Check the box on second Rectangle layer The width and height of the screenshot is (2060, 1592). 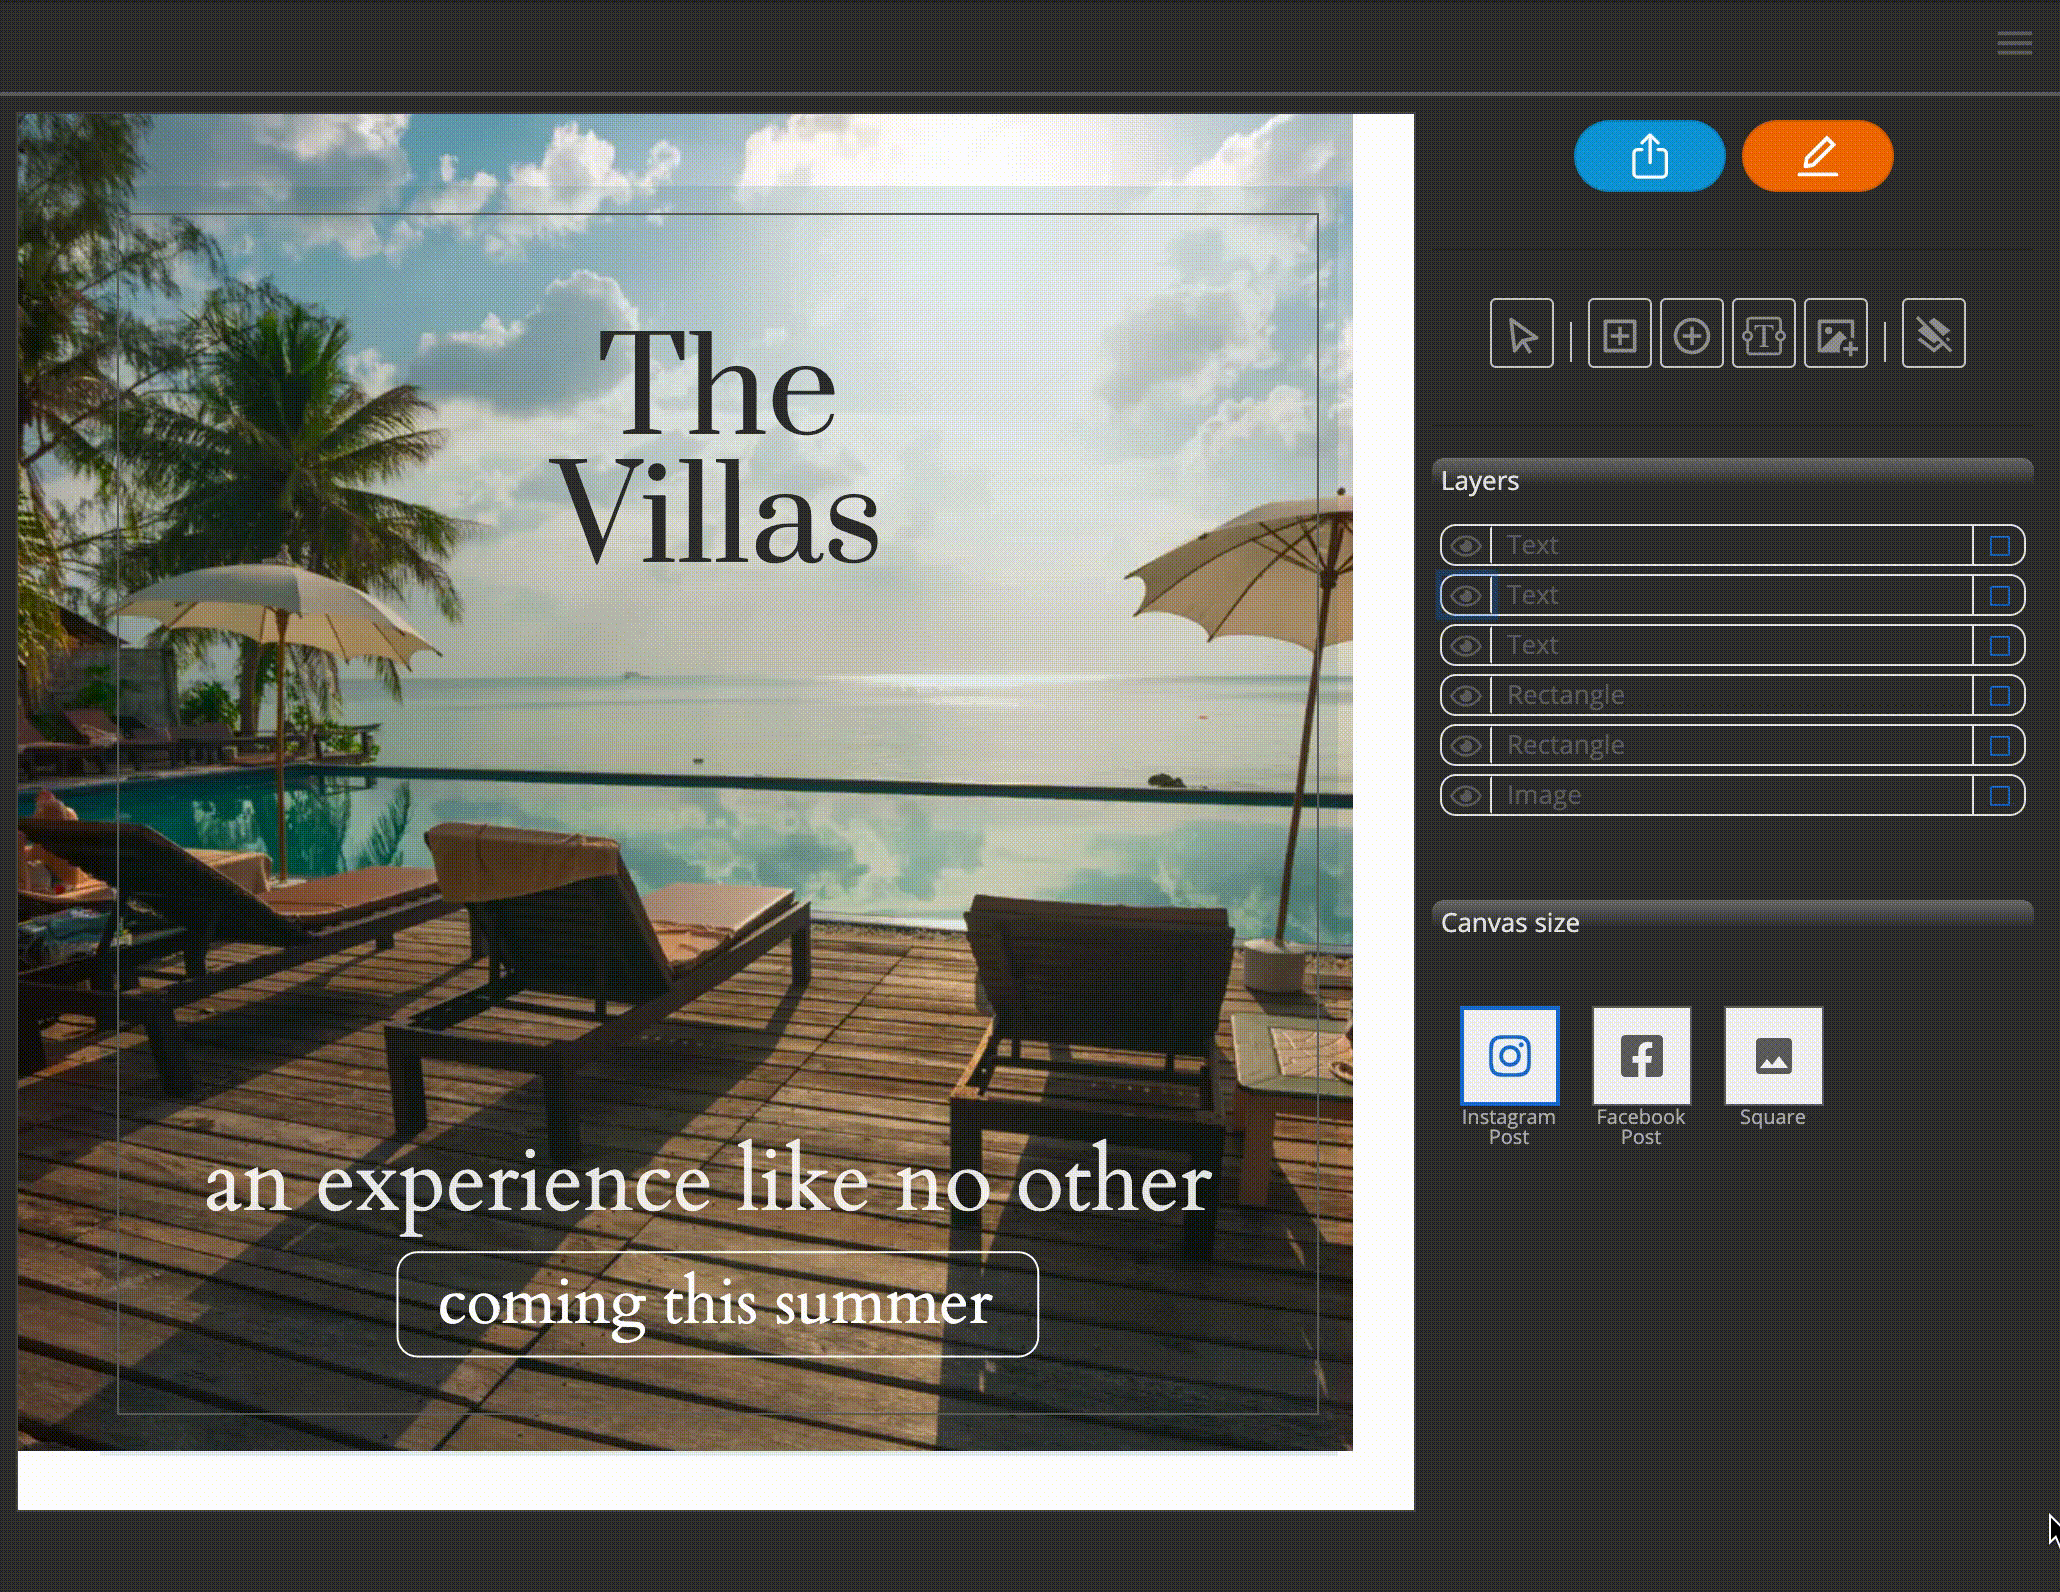point(1999,746)
